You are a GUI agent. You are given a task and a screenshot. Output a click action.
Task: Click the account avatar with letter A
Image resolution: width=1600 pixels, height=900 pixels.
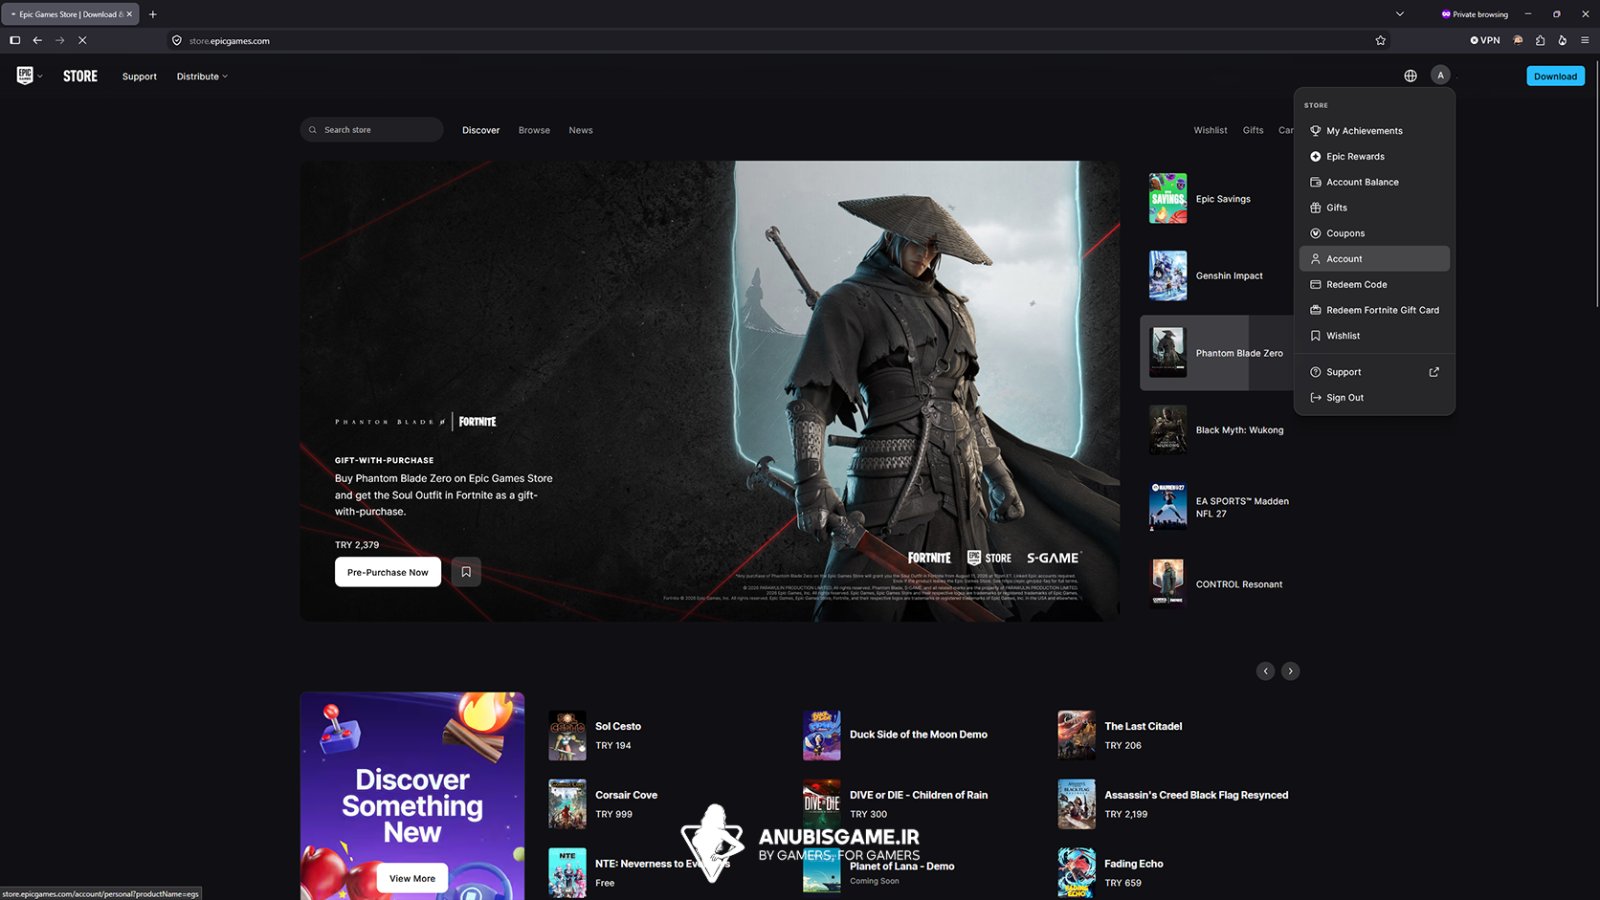pos(1440,76)
